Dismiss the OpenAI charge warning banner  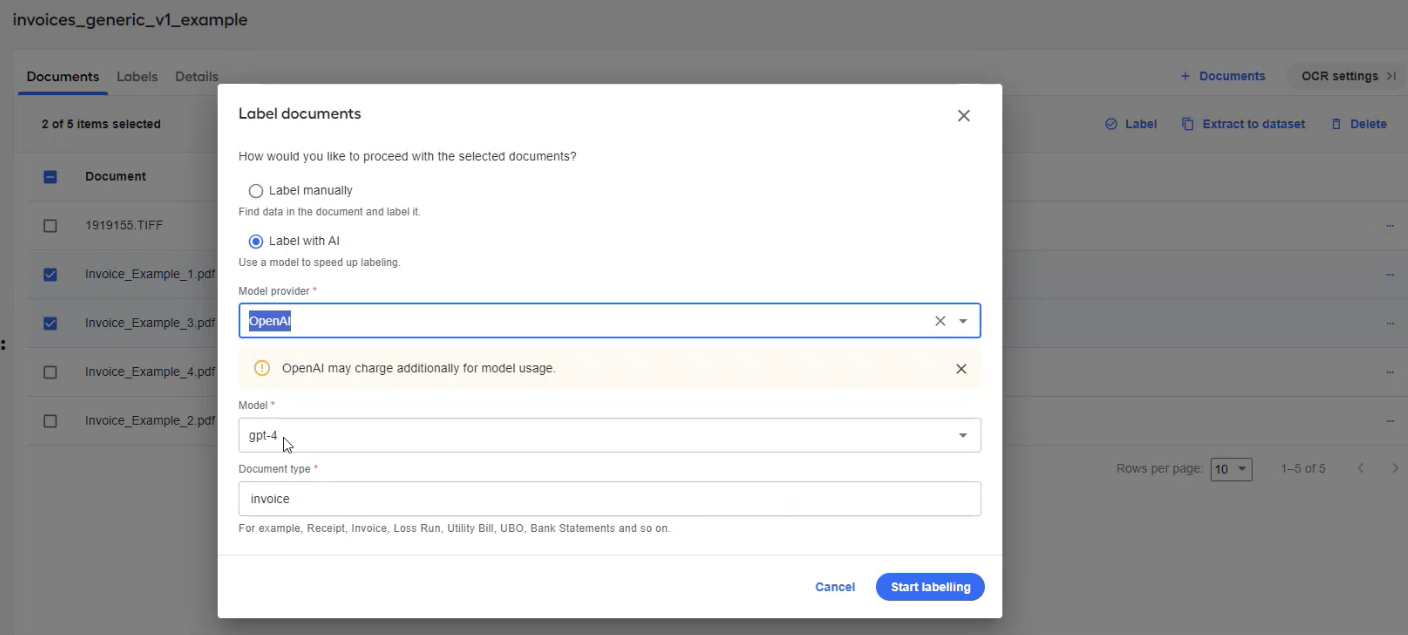pos(961,369)
